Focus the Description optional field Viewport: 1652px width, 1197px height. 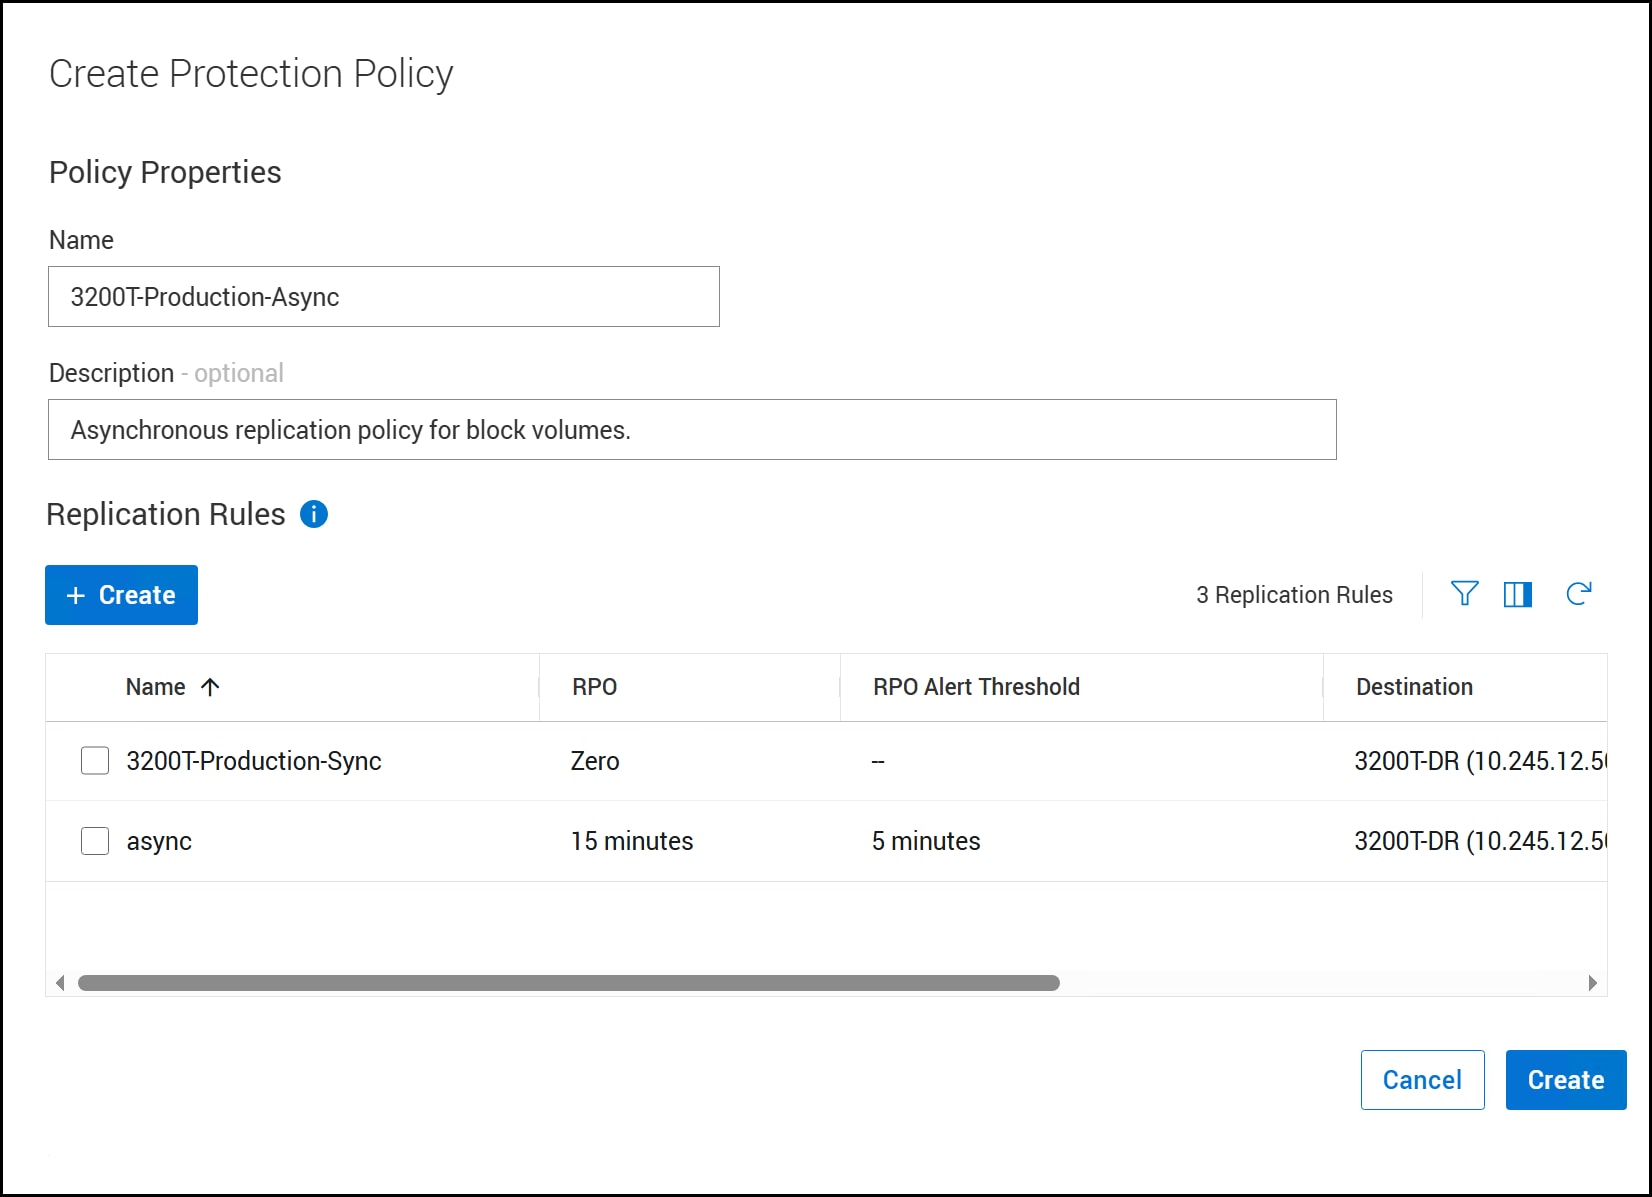click(x=692, y=430)
